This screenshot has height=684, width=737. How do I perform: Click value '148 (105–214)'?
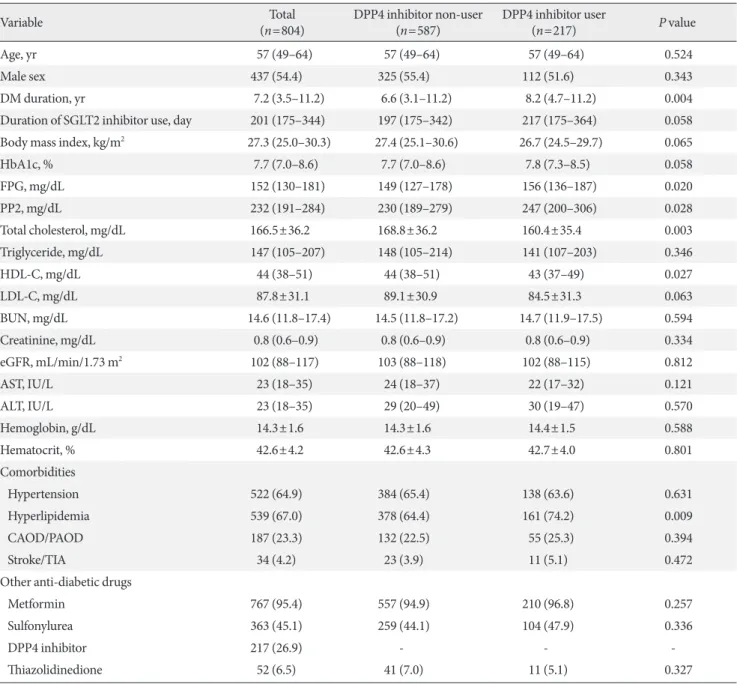point(415,252)
